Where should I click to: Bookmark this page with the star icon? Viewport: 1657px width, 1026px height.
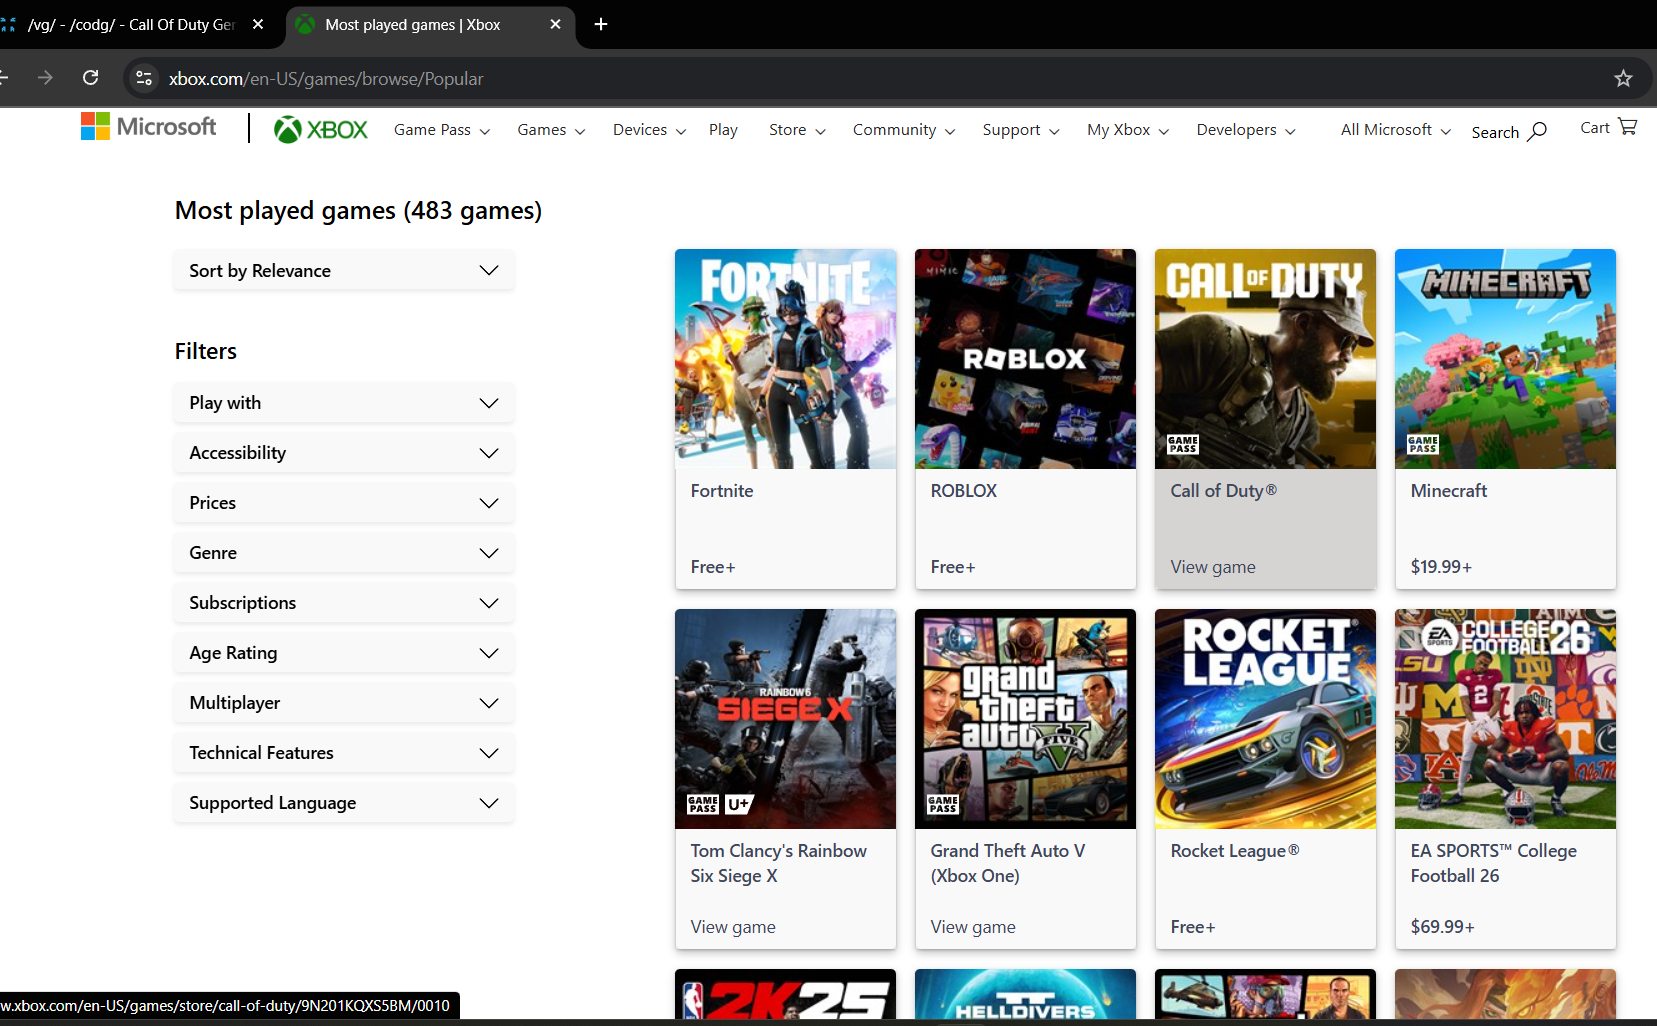[1623, 78]
